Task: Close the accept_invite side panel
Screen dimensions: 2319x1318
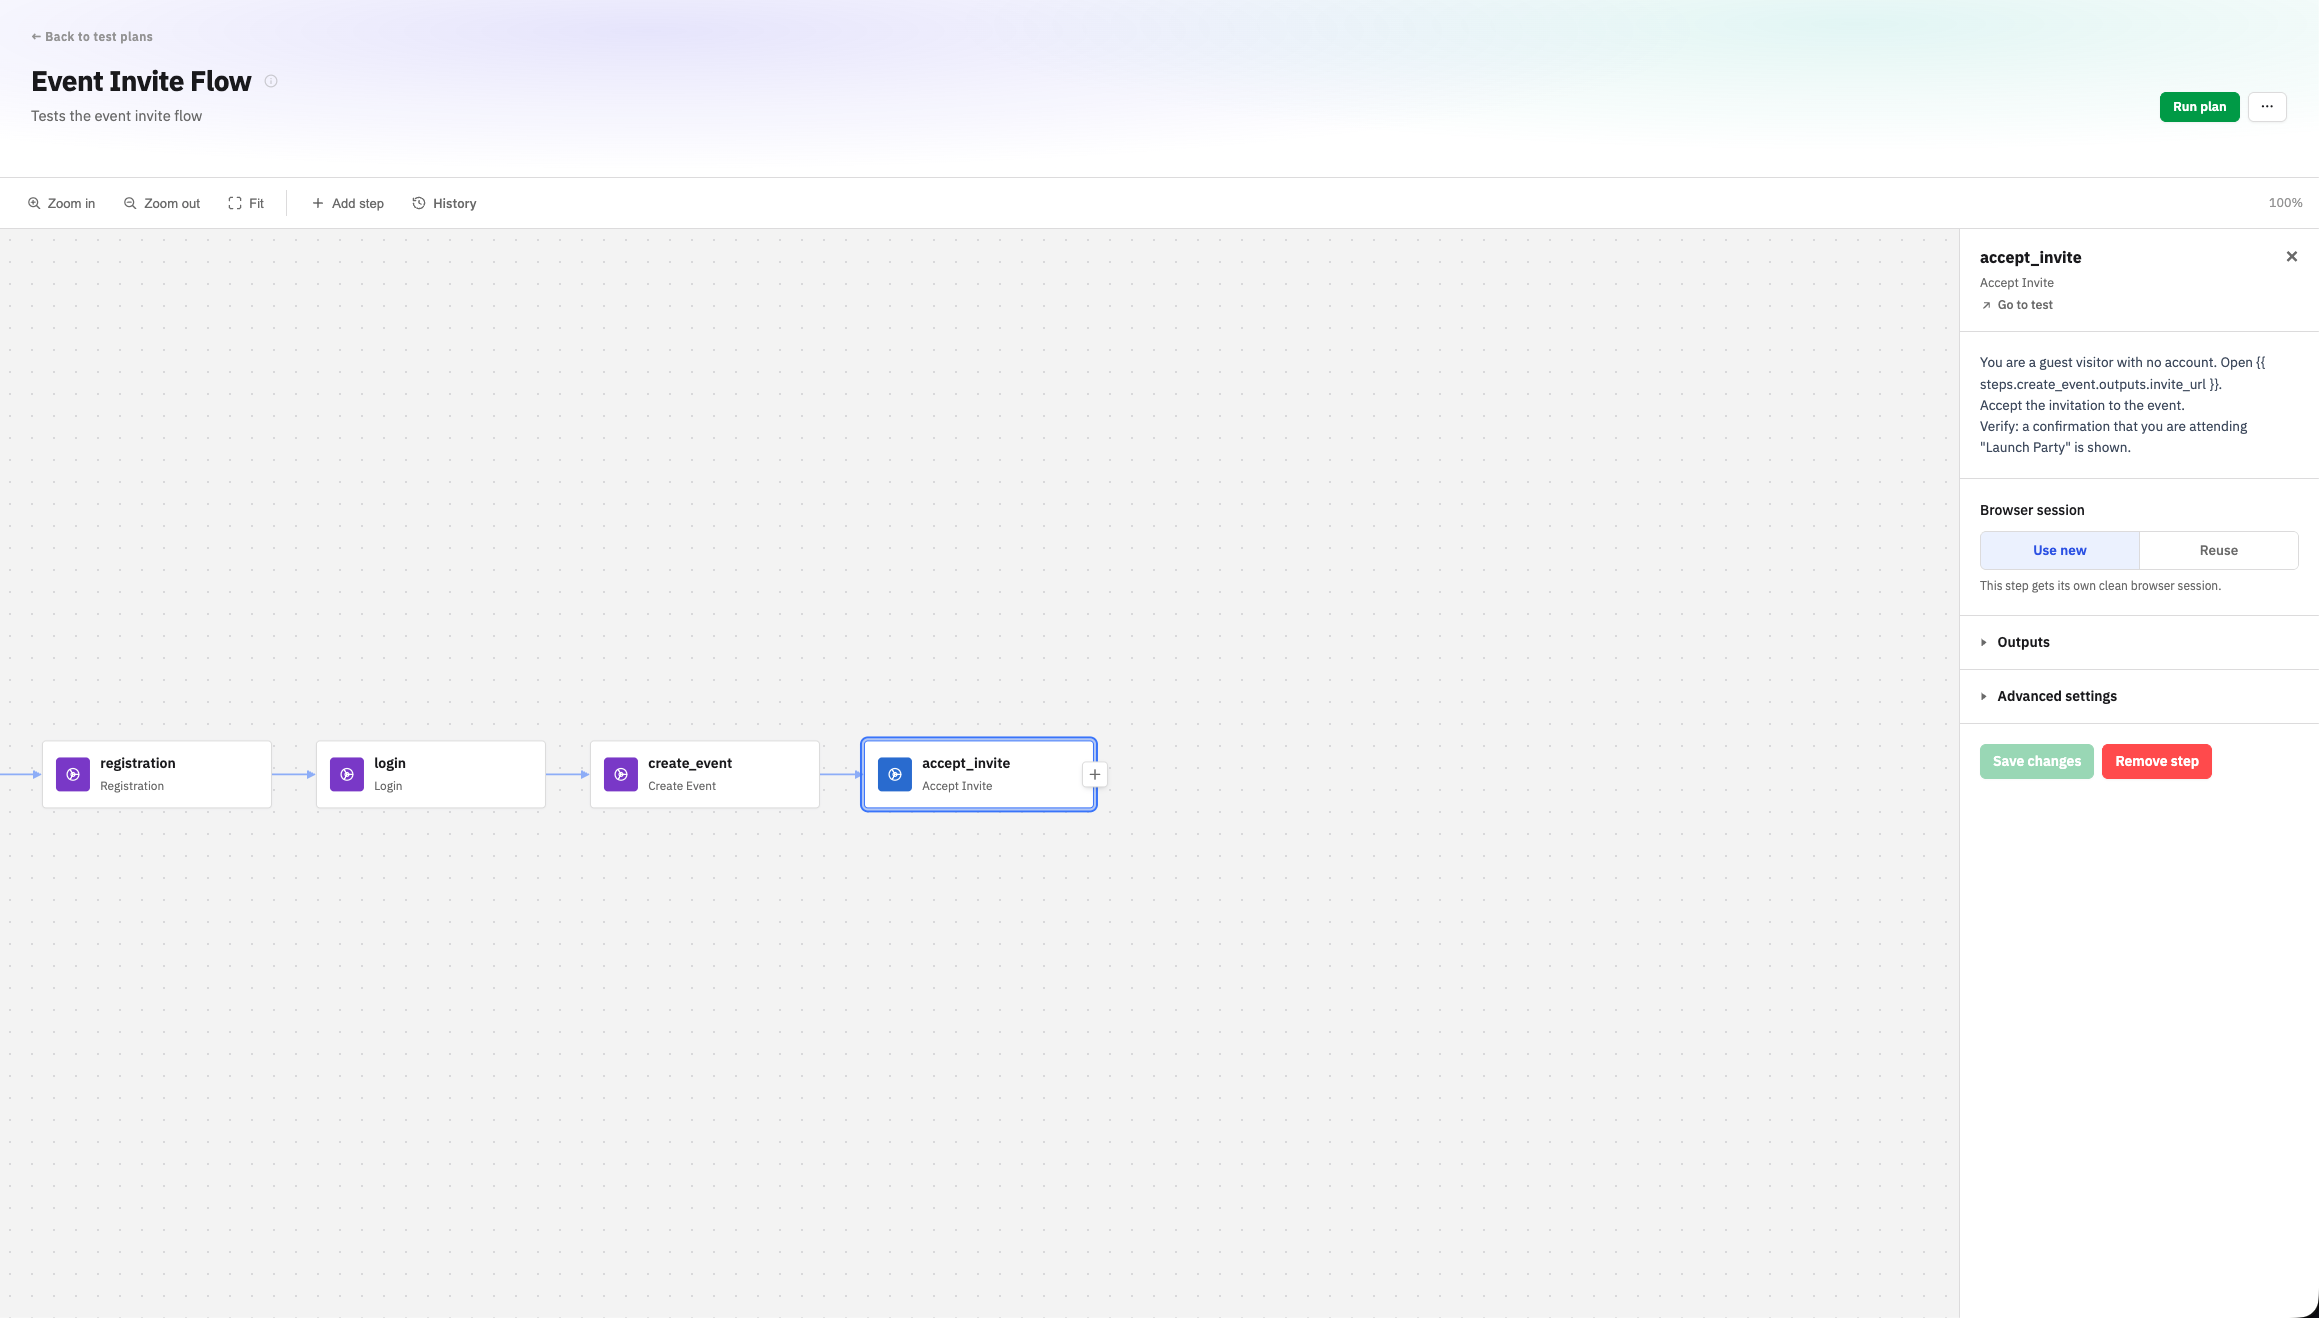Action: coord(2292,257)
